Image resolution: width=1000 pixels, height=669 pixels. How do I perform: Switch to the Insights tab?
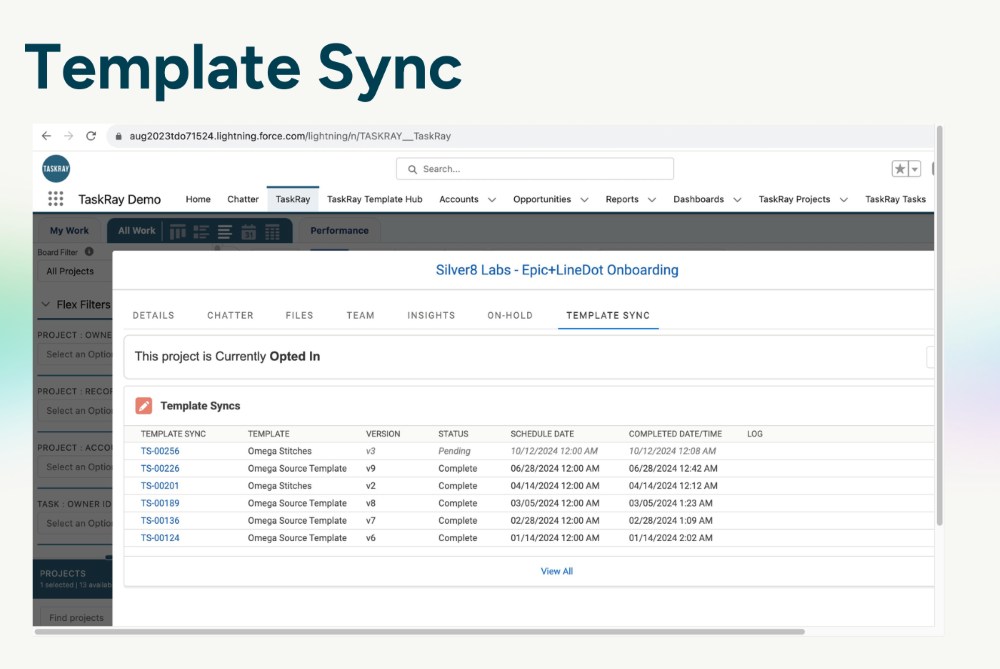pos(431,315)
